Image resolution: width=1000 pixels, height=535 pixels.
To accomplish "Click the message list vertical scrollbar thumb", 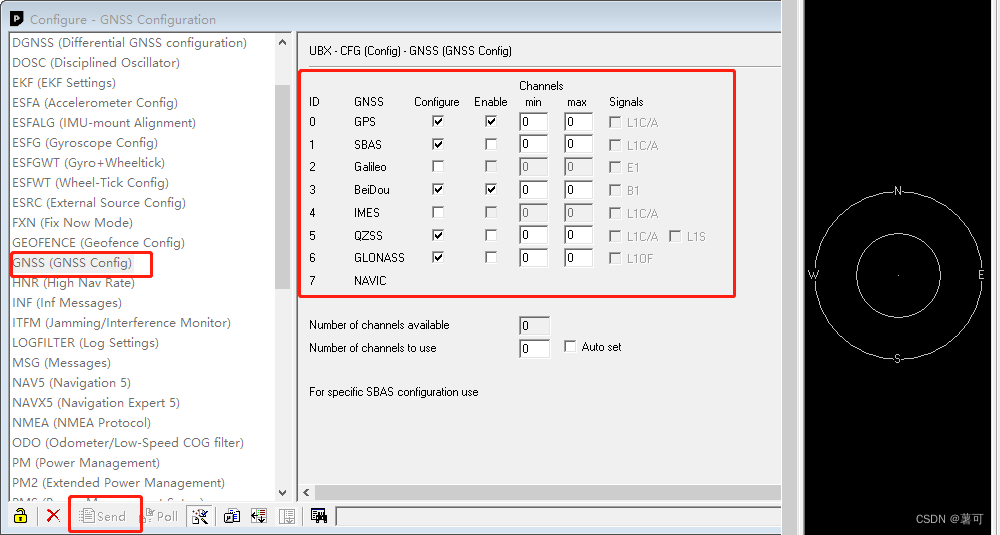I will 283,186.
